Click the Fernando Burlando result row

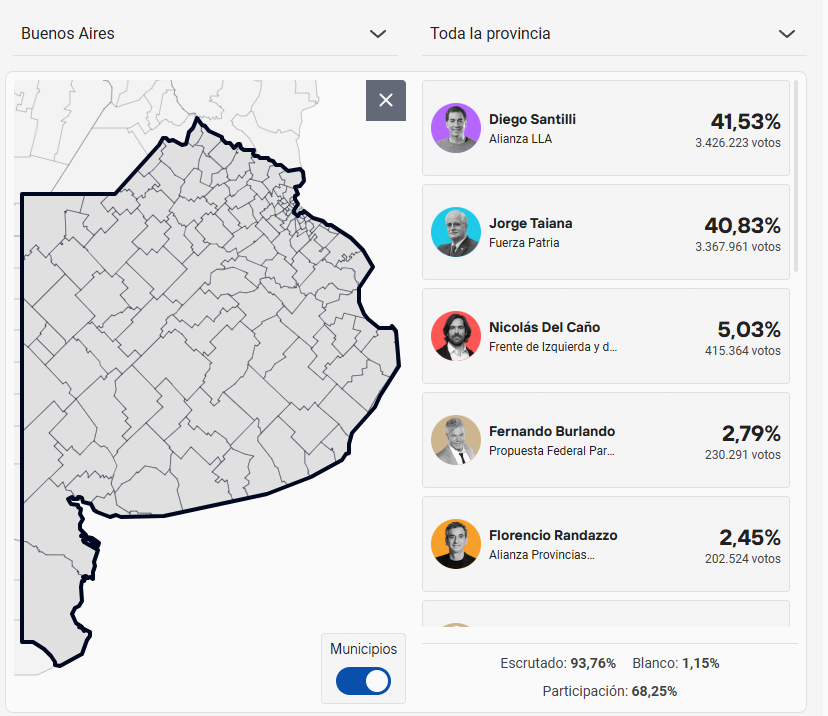coord(605,440)
